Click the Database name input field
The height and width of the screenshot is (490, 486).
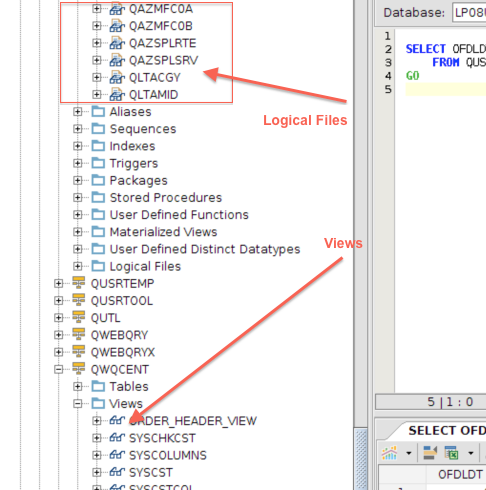(x=469, y=13)
